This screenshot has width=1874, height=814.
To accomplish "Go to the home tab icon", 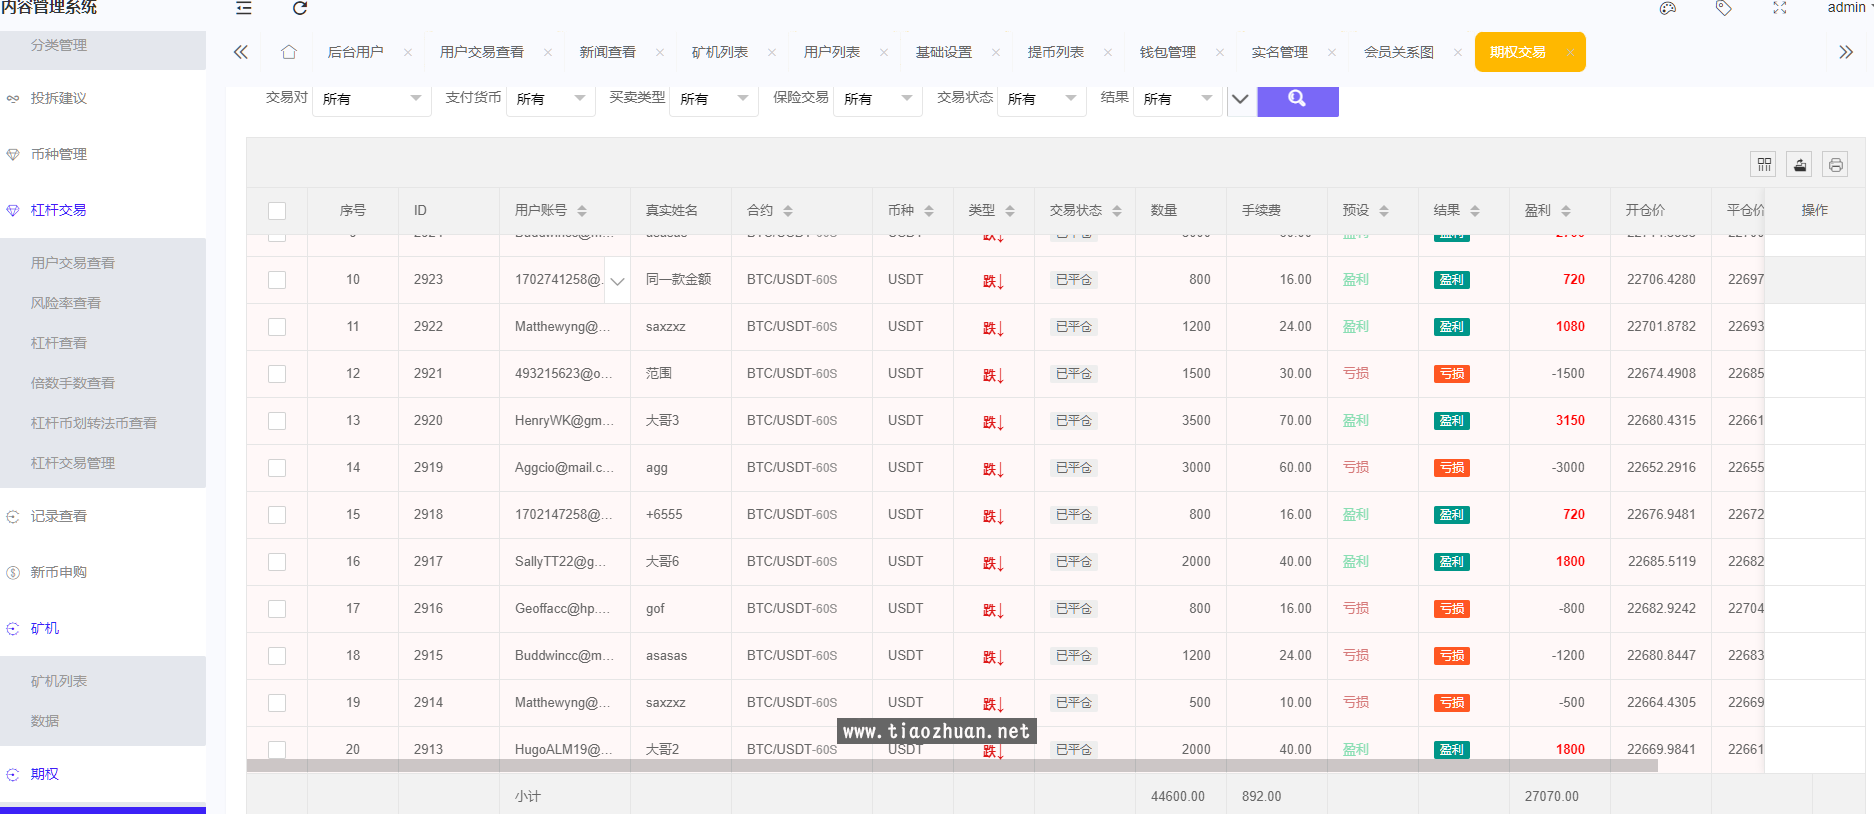I will pos(289,52).
